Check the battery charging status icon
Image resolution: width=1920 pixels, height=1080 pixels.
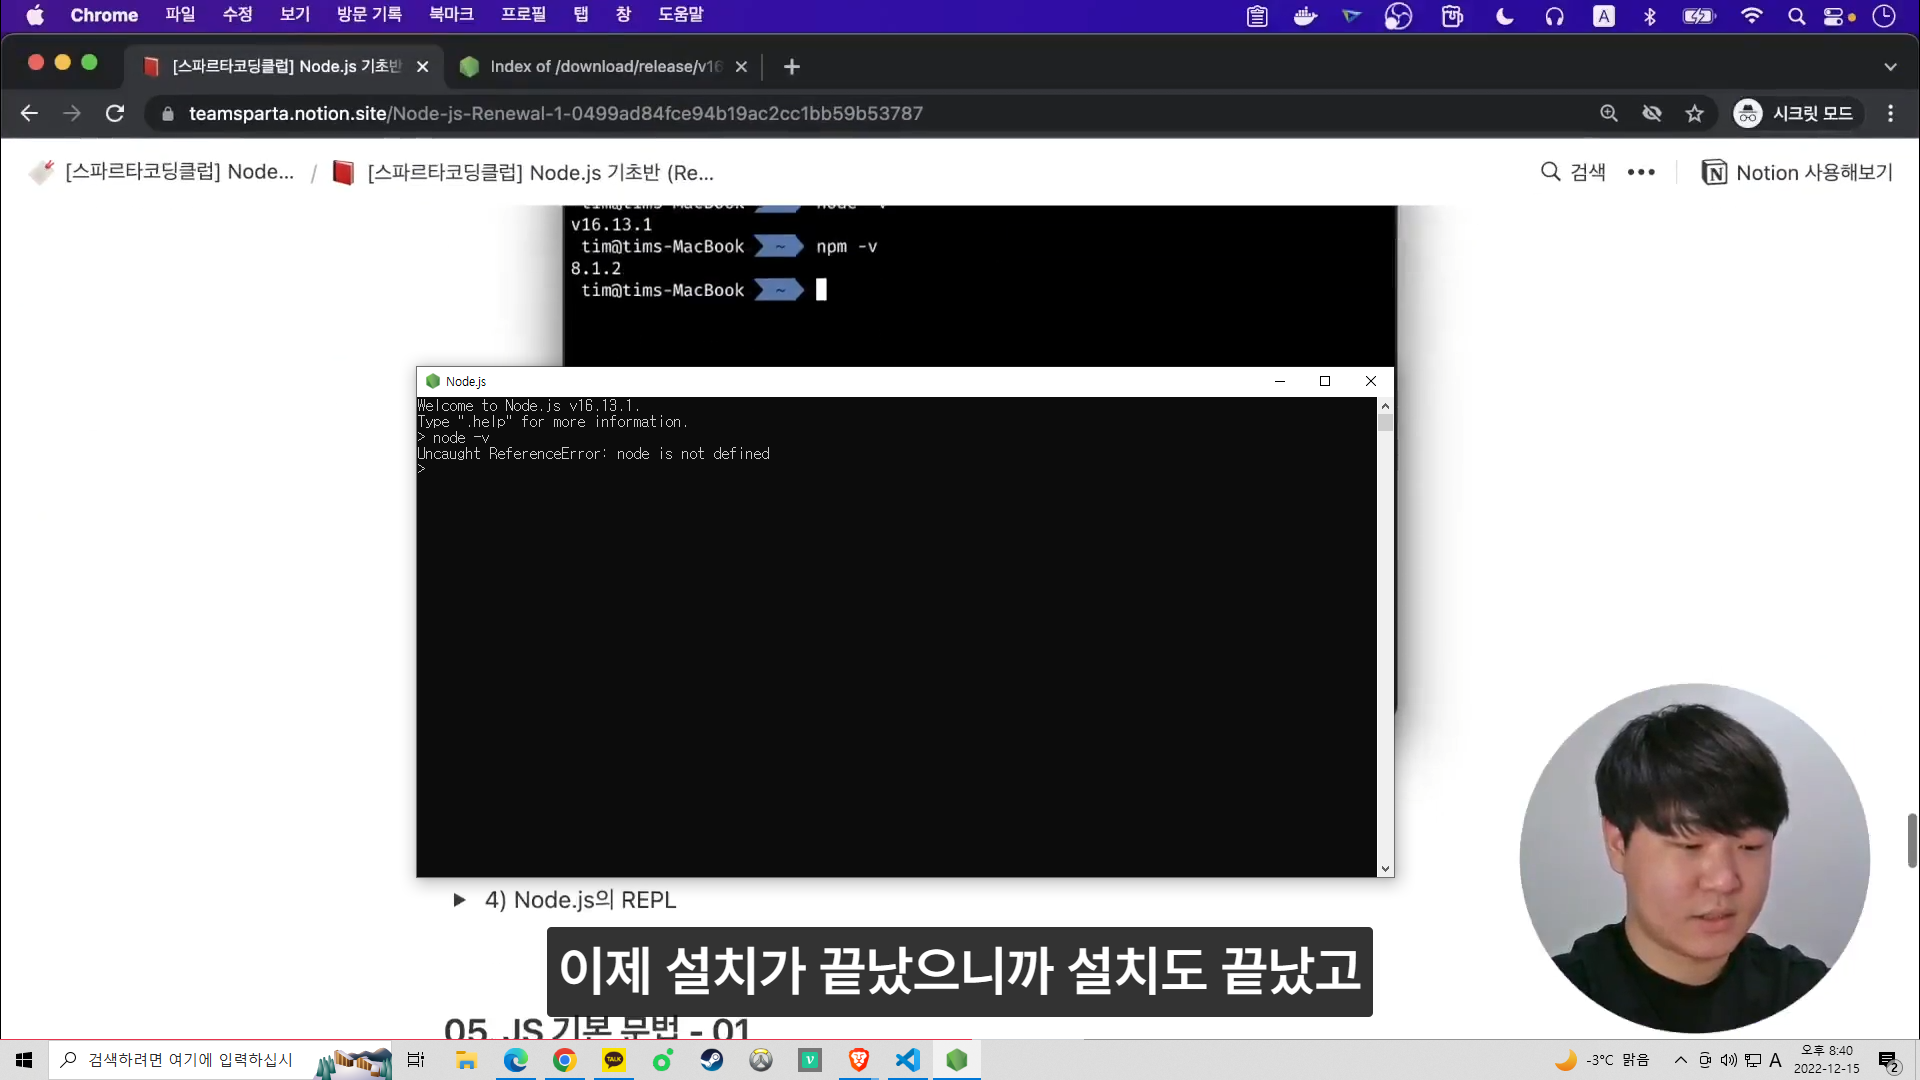tap(1699, 16)
